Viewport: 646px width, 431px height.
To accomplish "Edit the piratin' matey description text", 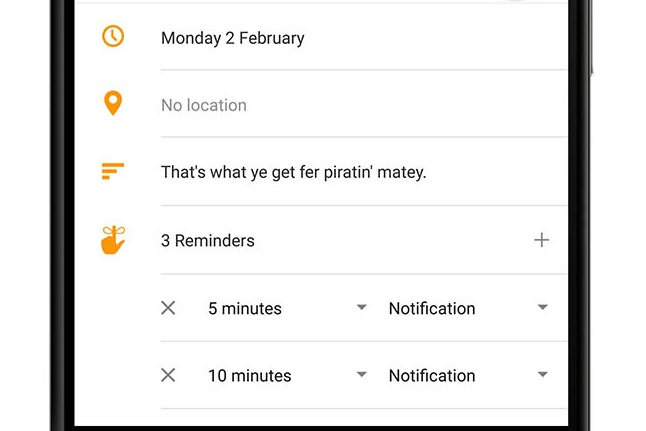I will pos(293,172).
